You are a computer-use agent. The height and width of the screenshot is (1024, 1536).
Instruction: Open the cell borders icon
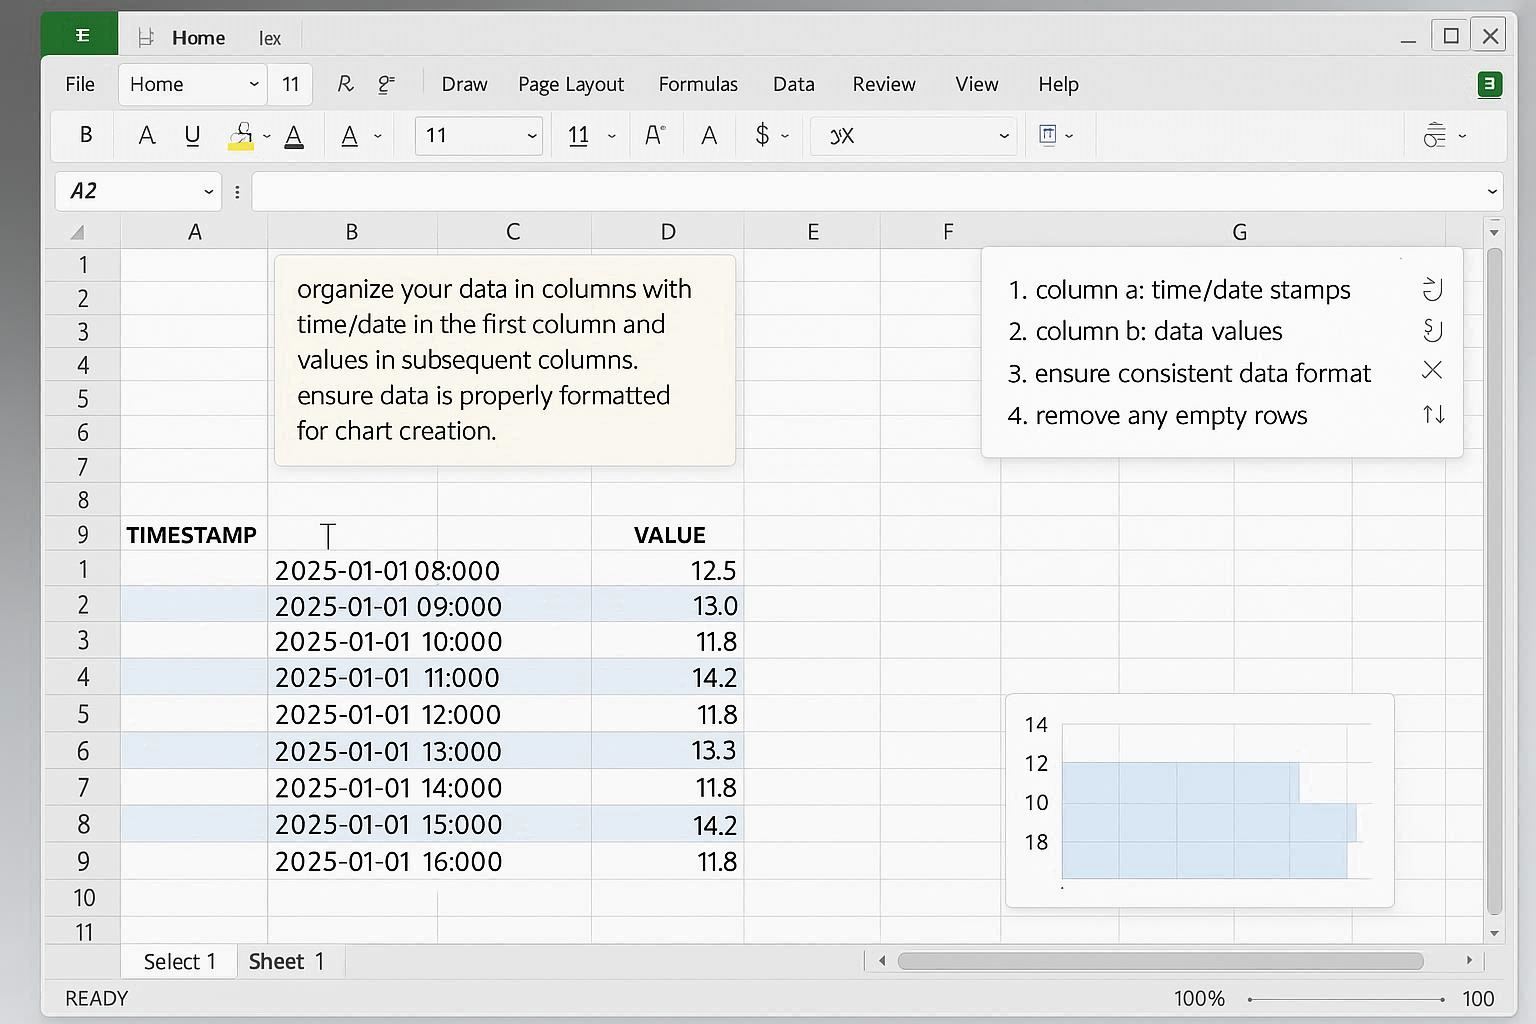point(1050,135)
